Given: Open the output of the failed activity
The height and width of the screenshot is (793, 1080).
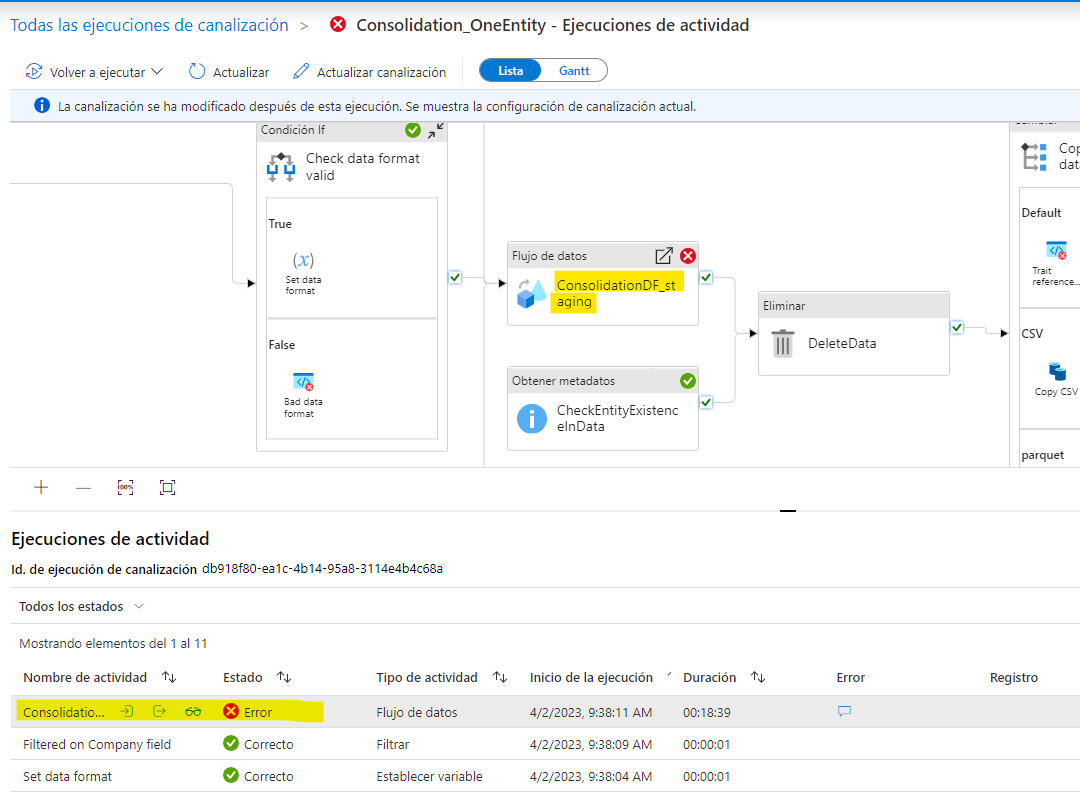Looking at the screenshot, I should pyautogui.click(x=160, y=711).
